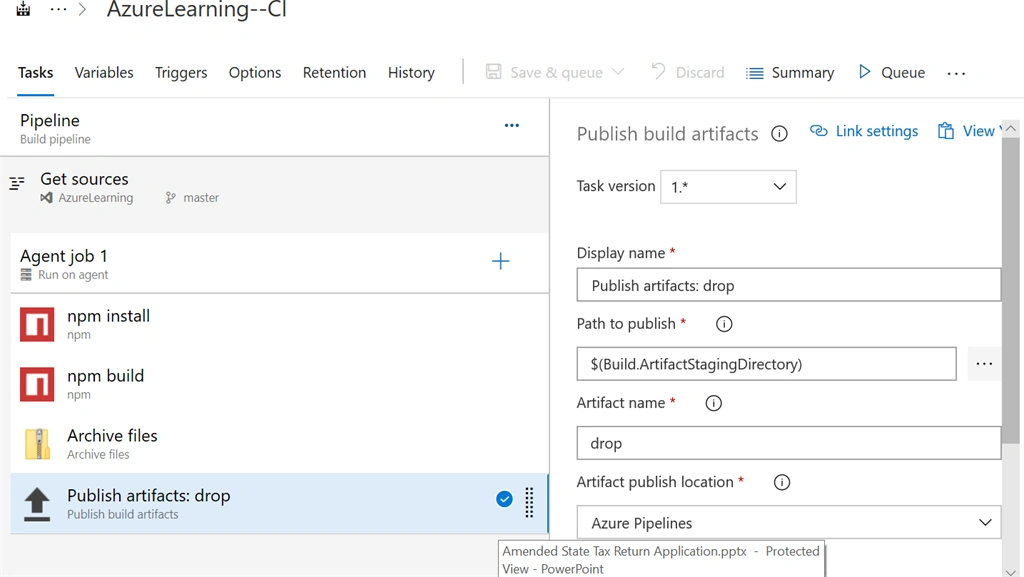This screenshot has height=577, width=1024.
Task: Click the Discard button
Action: tap(688, 72)
